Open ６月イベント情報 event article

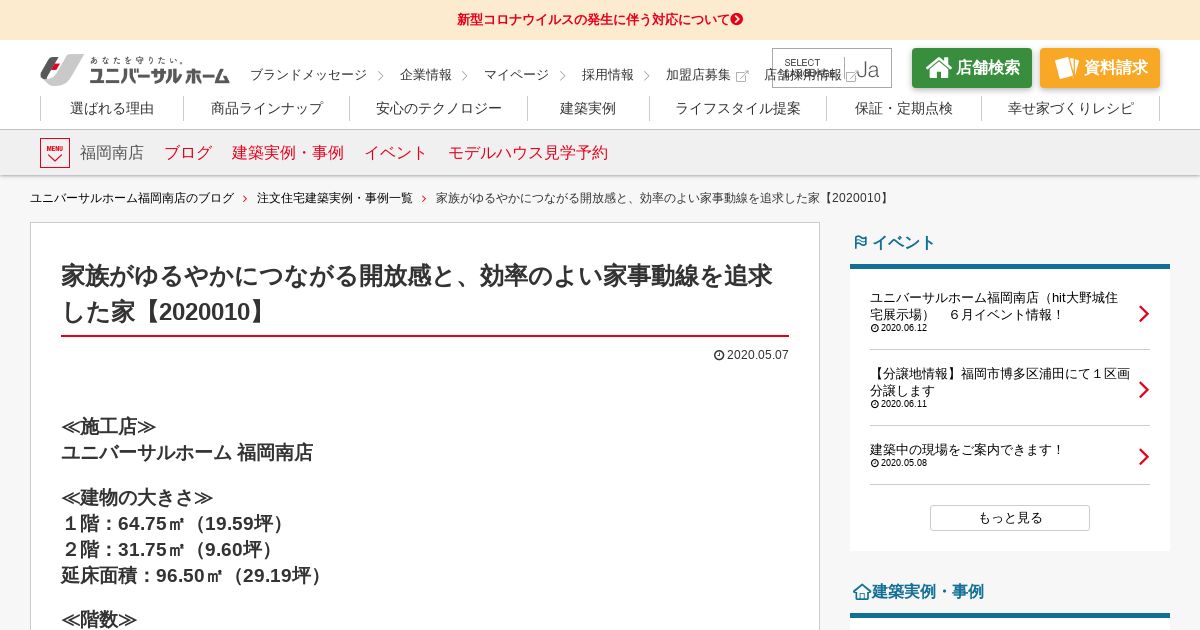994,306
